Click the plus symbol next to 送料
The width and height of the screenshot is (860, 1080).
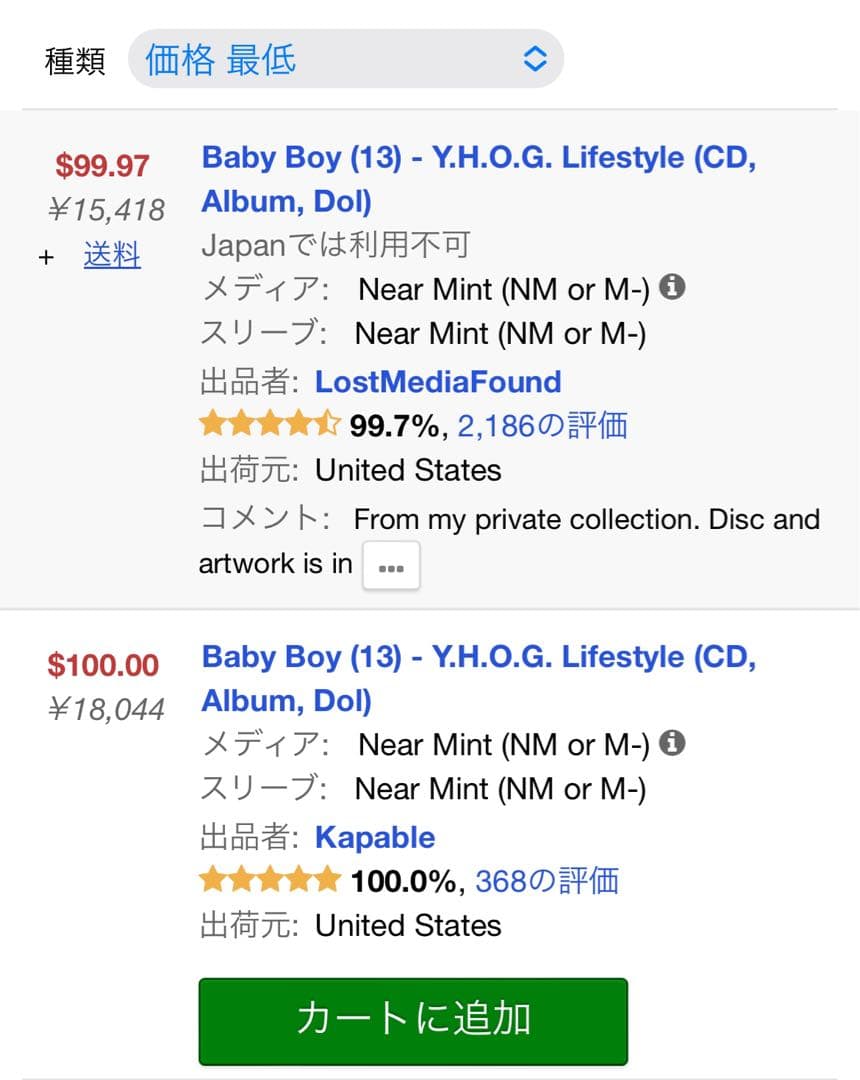[46, 257]
